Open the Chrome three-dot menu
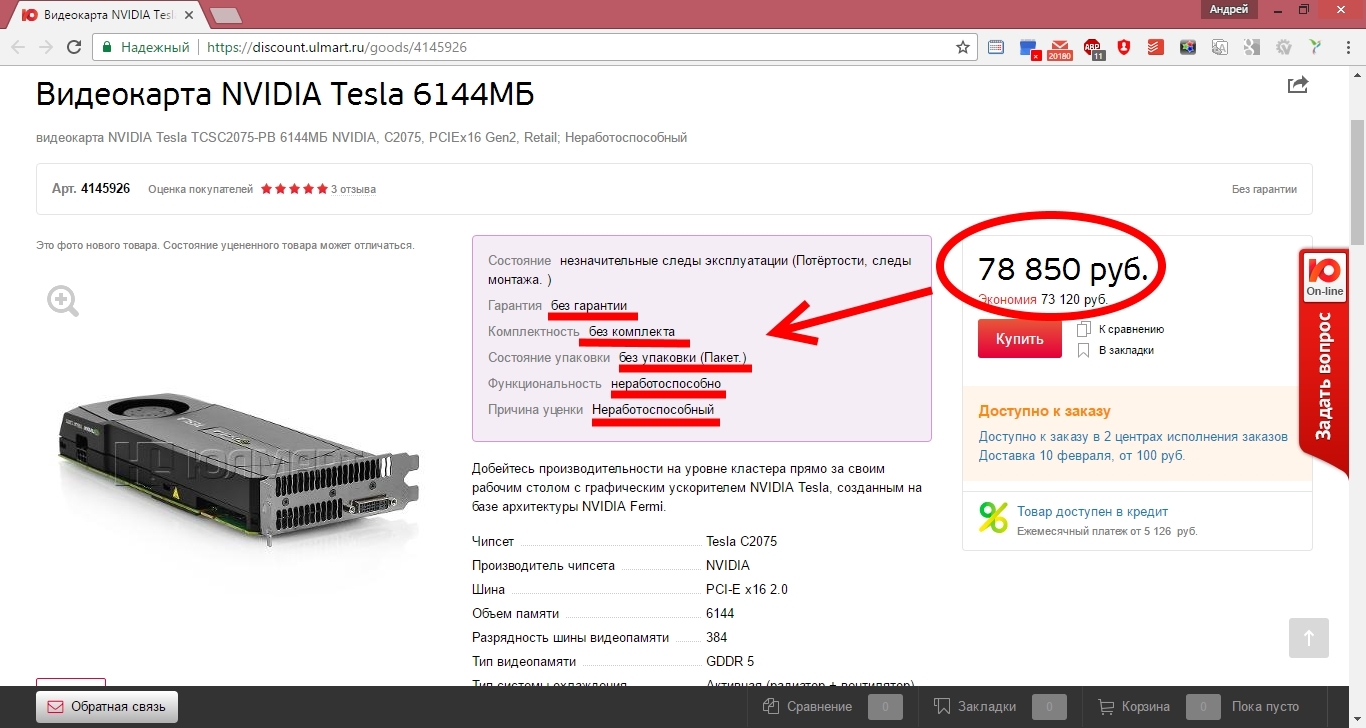Image resolution: width=1366 pixels, height=728 pixels. coord(1347,47)
